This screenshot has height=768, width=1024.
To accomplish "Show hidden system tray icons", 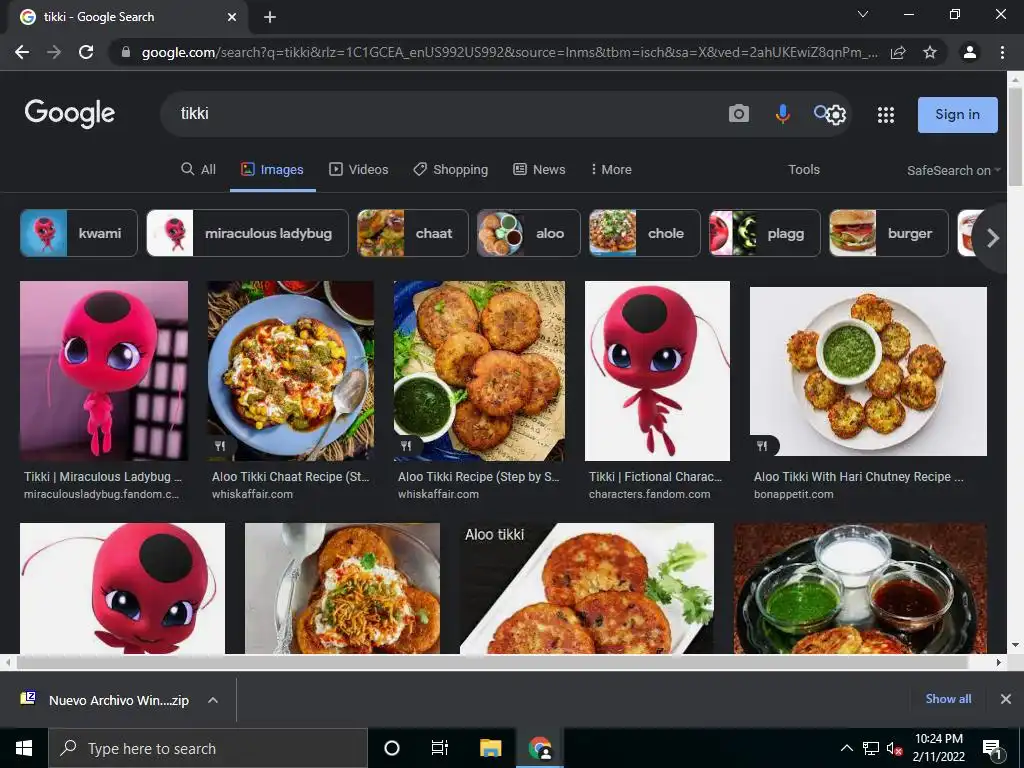I will [846, 748].
